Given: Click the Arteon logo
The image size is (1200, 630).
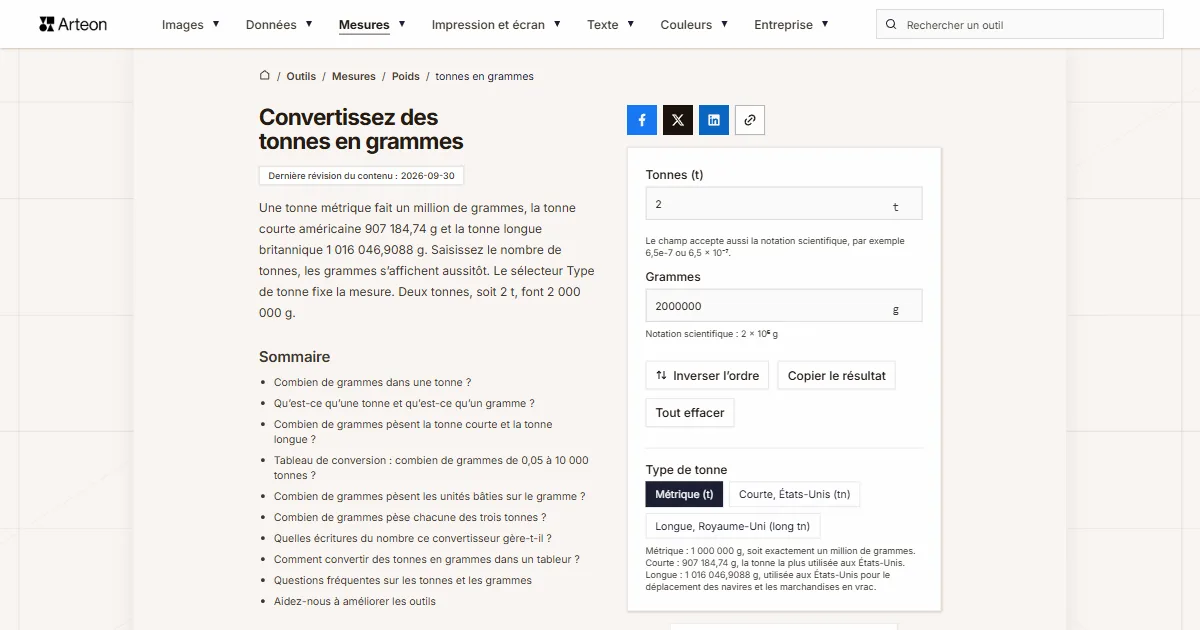Looking at the screenshot, I should point(73,24).
